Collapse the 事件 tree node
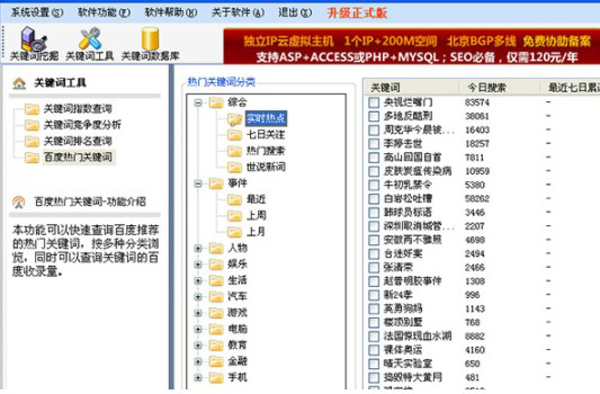This screenshot has height=394, width=600. (198, 184)
